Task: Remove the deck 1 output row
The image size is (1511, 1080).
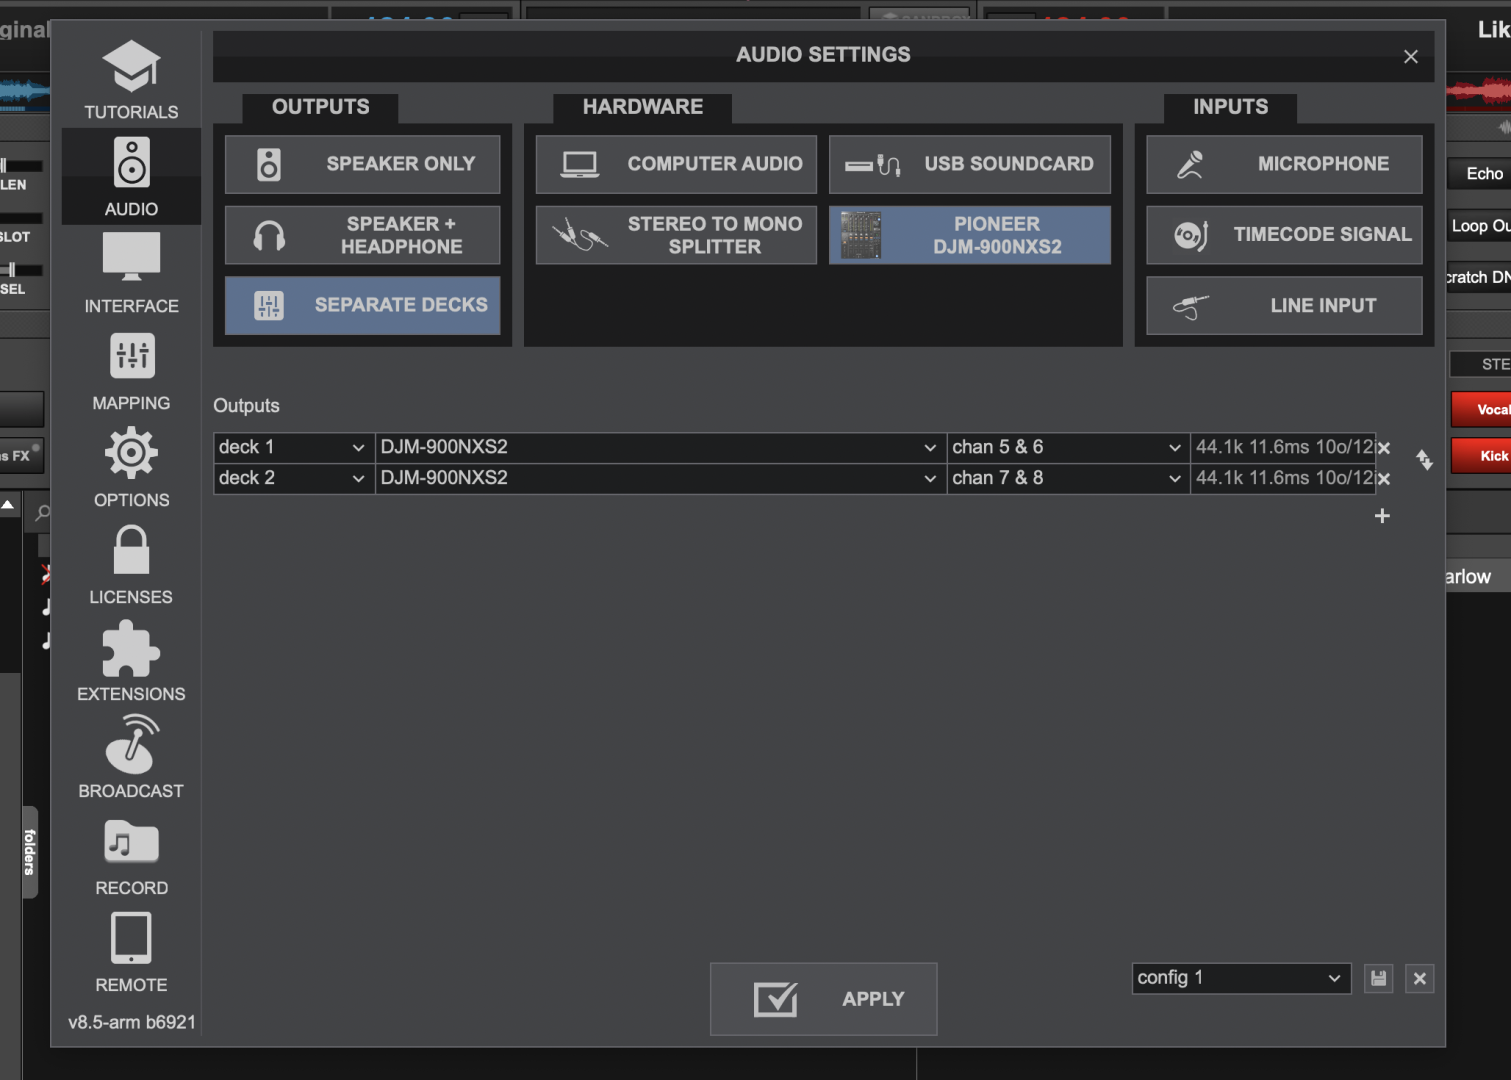Action: [x=1384, y=448]
